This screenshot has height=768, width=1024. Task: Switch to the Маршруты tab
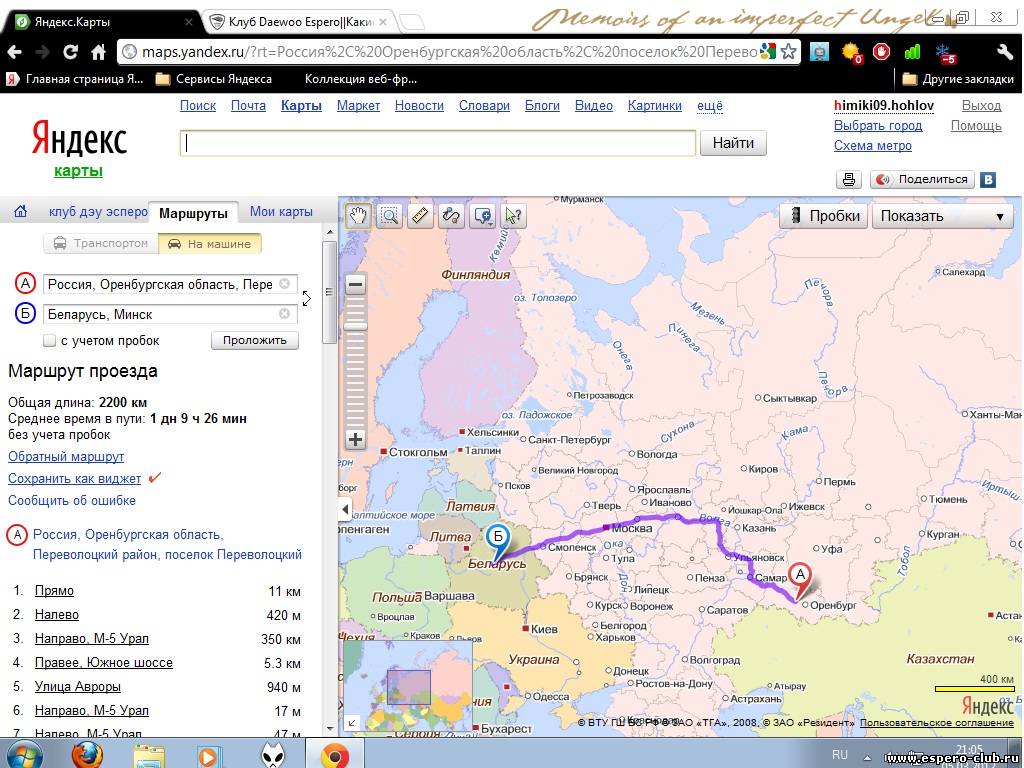193,213
